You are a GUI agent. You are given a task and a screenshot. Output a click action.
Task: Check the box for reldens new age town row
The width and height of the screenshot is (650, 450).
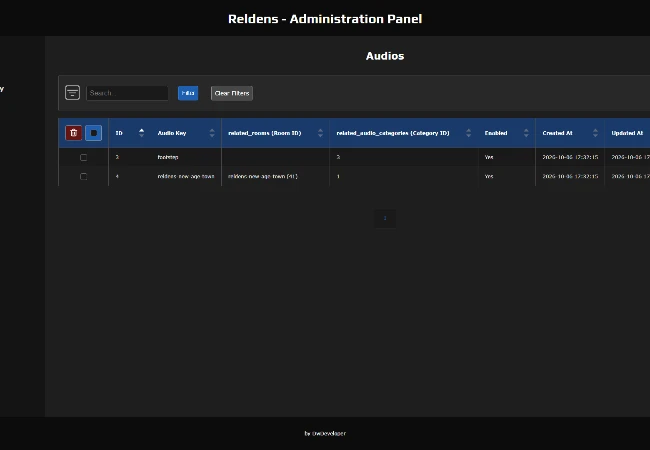[83, 177]
